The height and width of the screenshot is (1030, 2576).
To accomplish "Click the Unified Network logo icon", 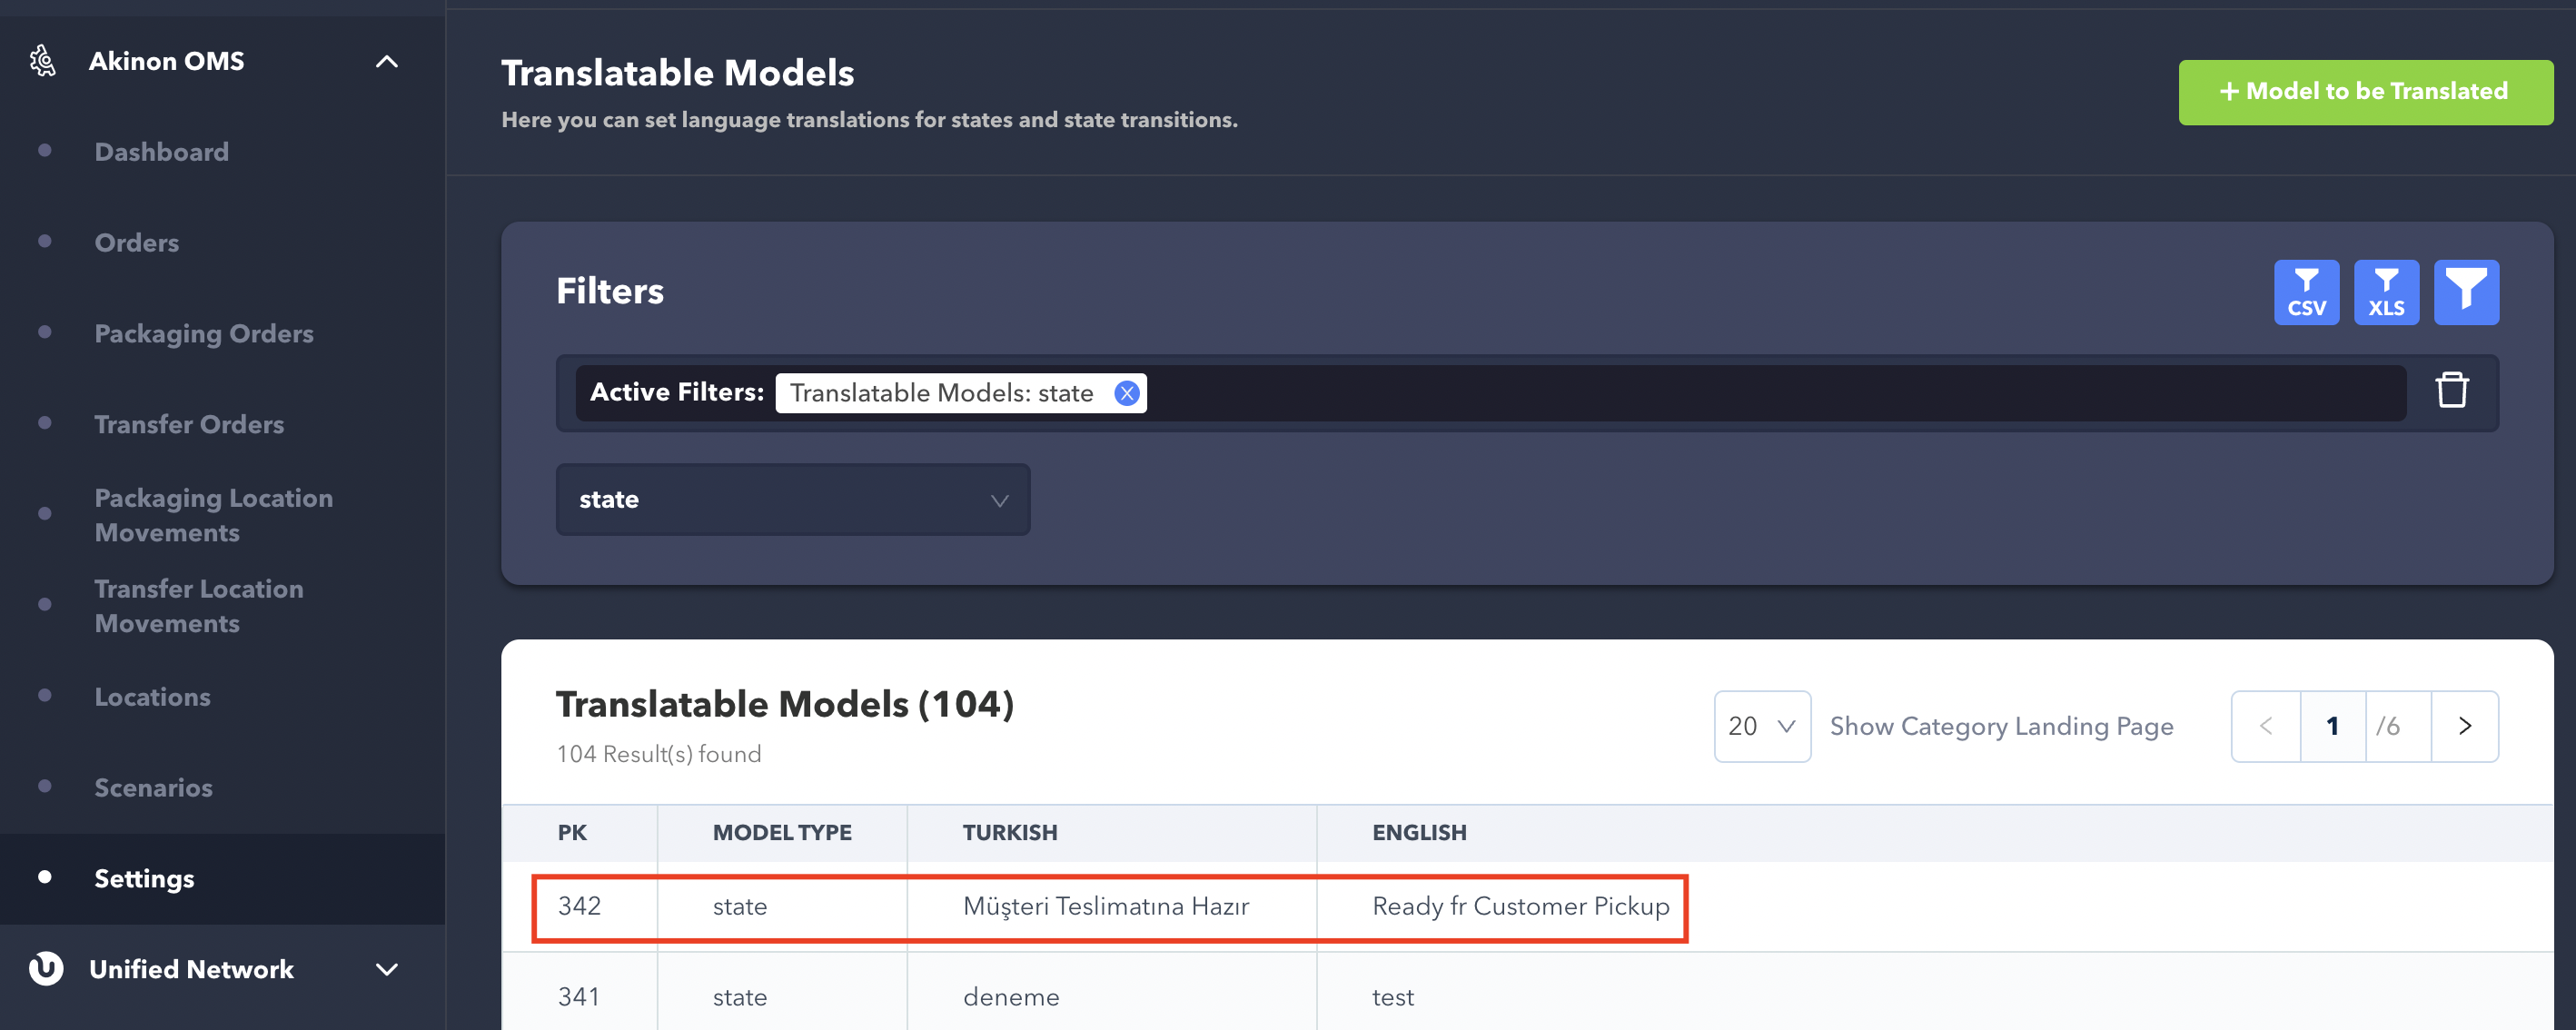I will 46,968.
